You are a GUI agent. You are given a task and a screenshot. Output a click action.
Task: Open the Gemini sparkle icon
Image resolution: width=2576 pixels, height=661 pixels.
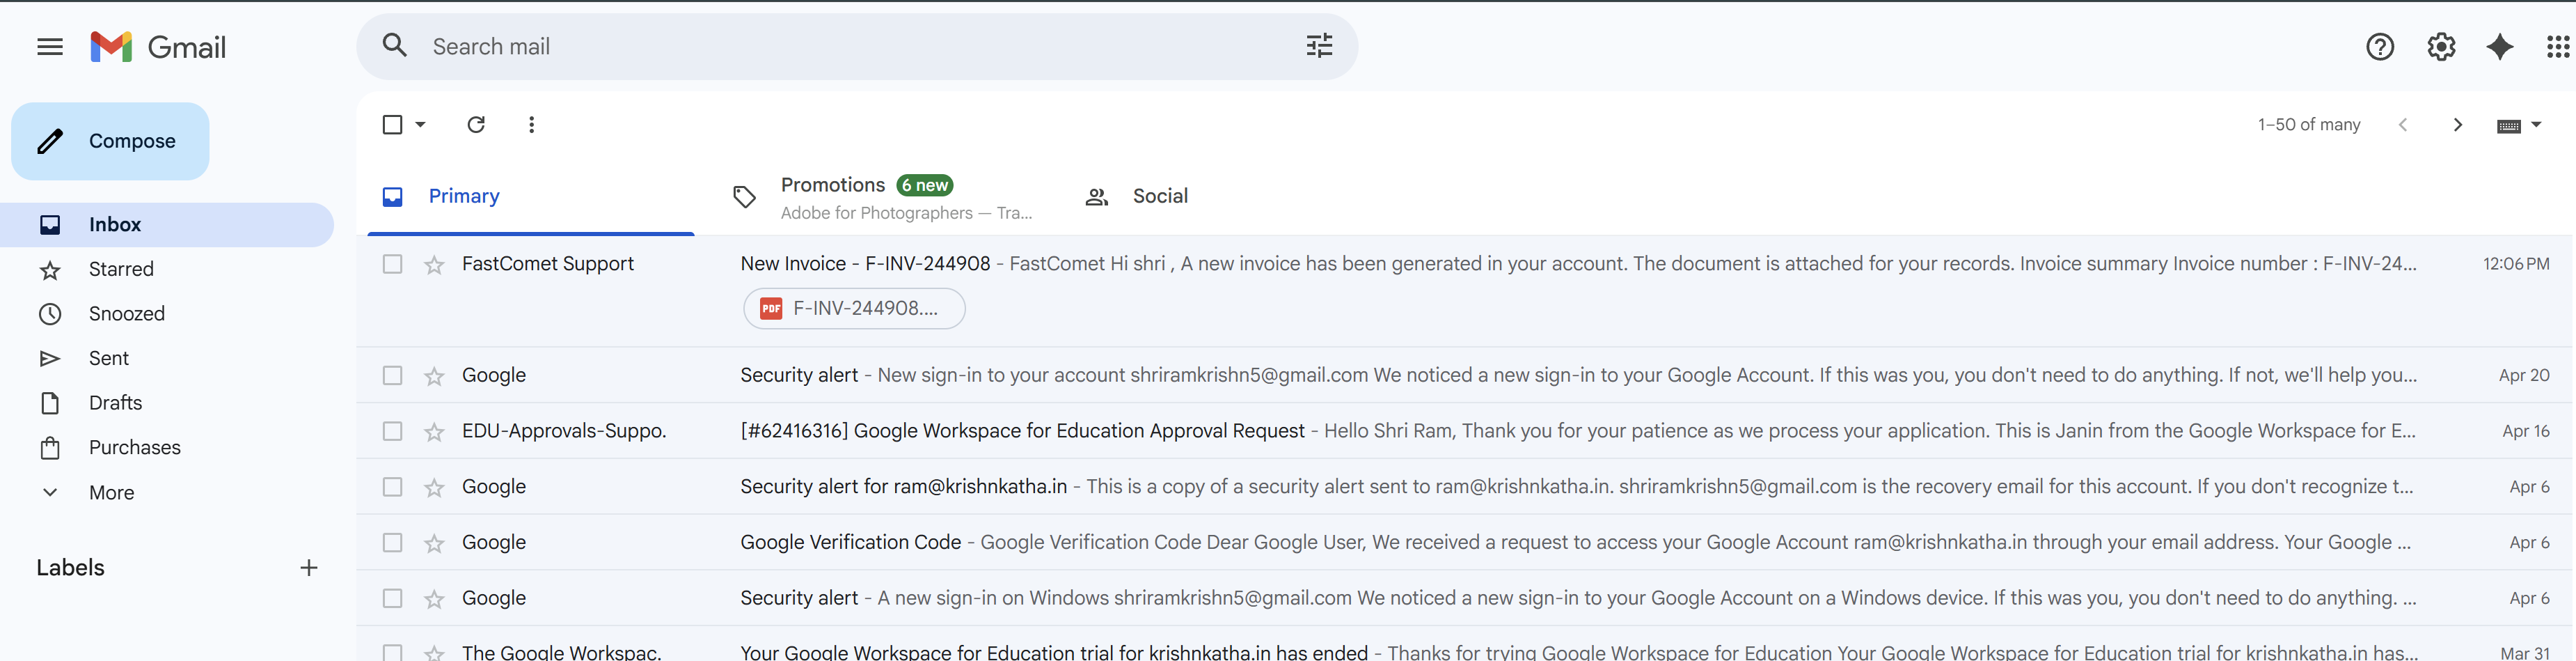(2499, 47)
